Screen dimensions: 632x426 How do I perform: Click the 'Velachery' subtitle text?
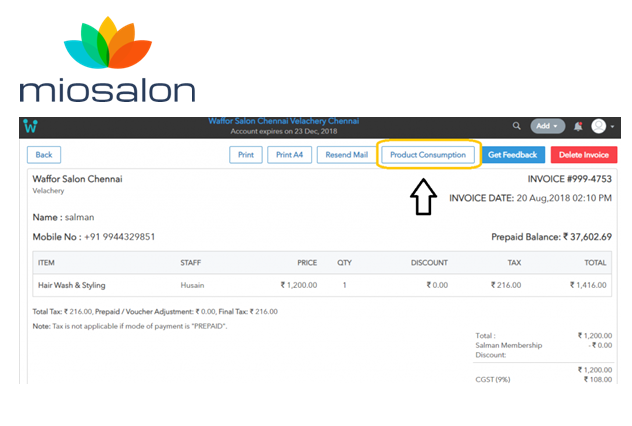[x=48, y=191]
